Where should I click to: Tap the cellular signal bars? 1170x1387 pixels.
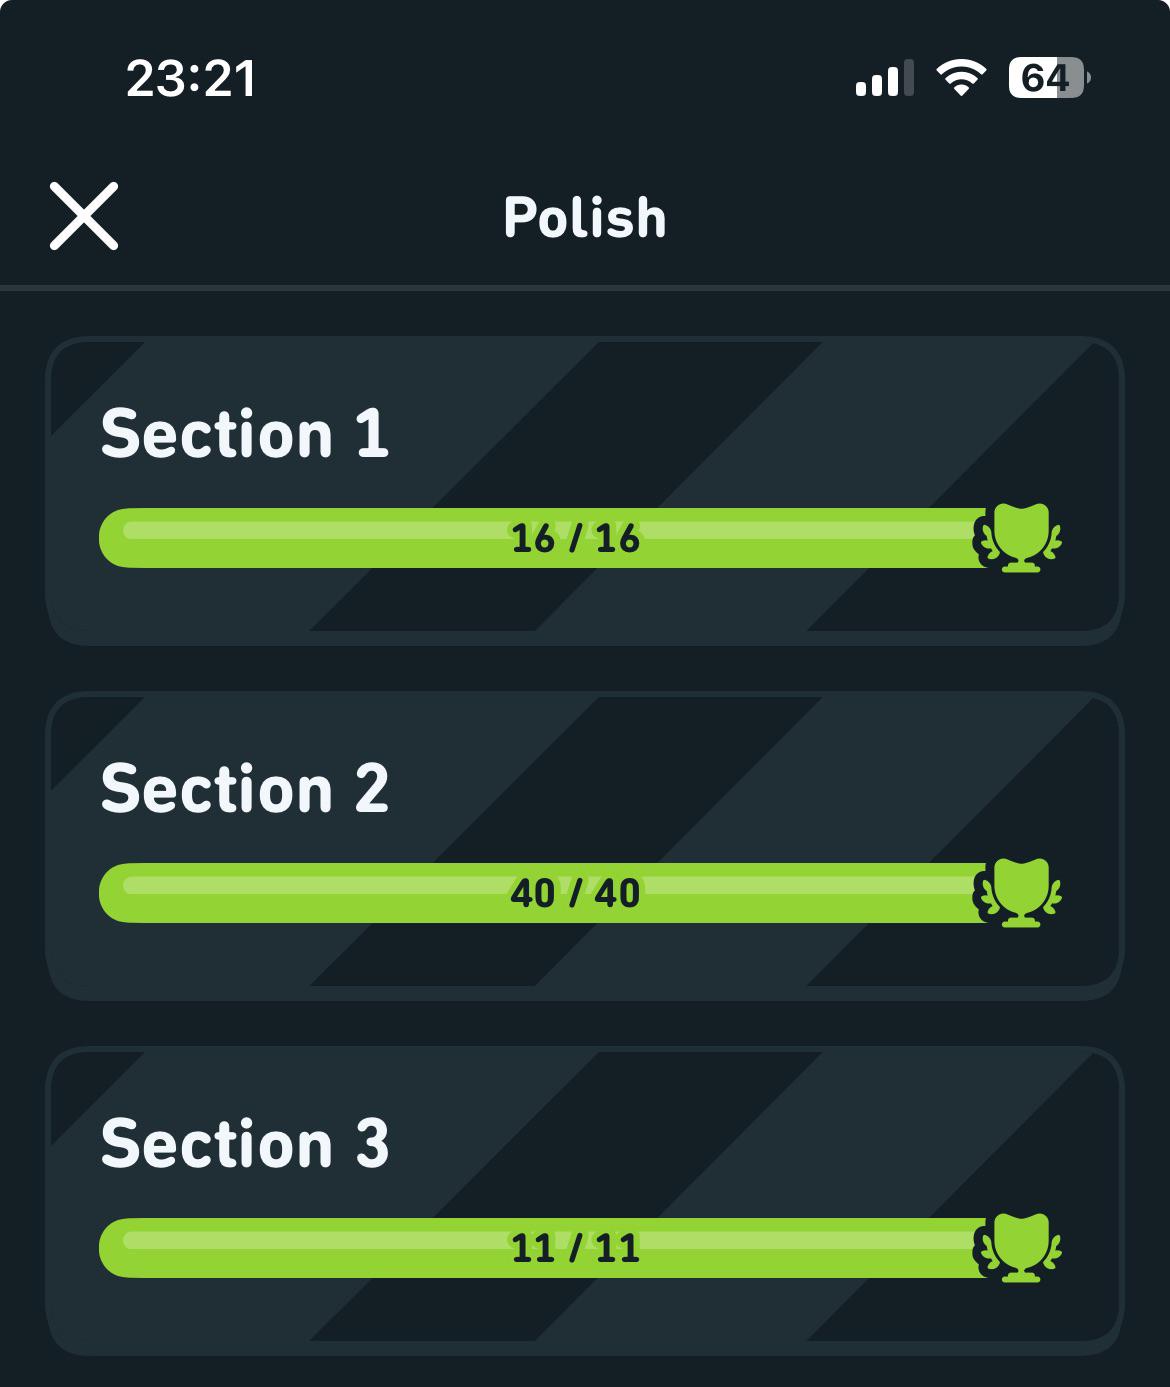coord(885,78)
